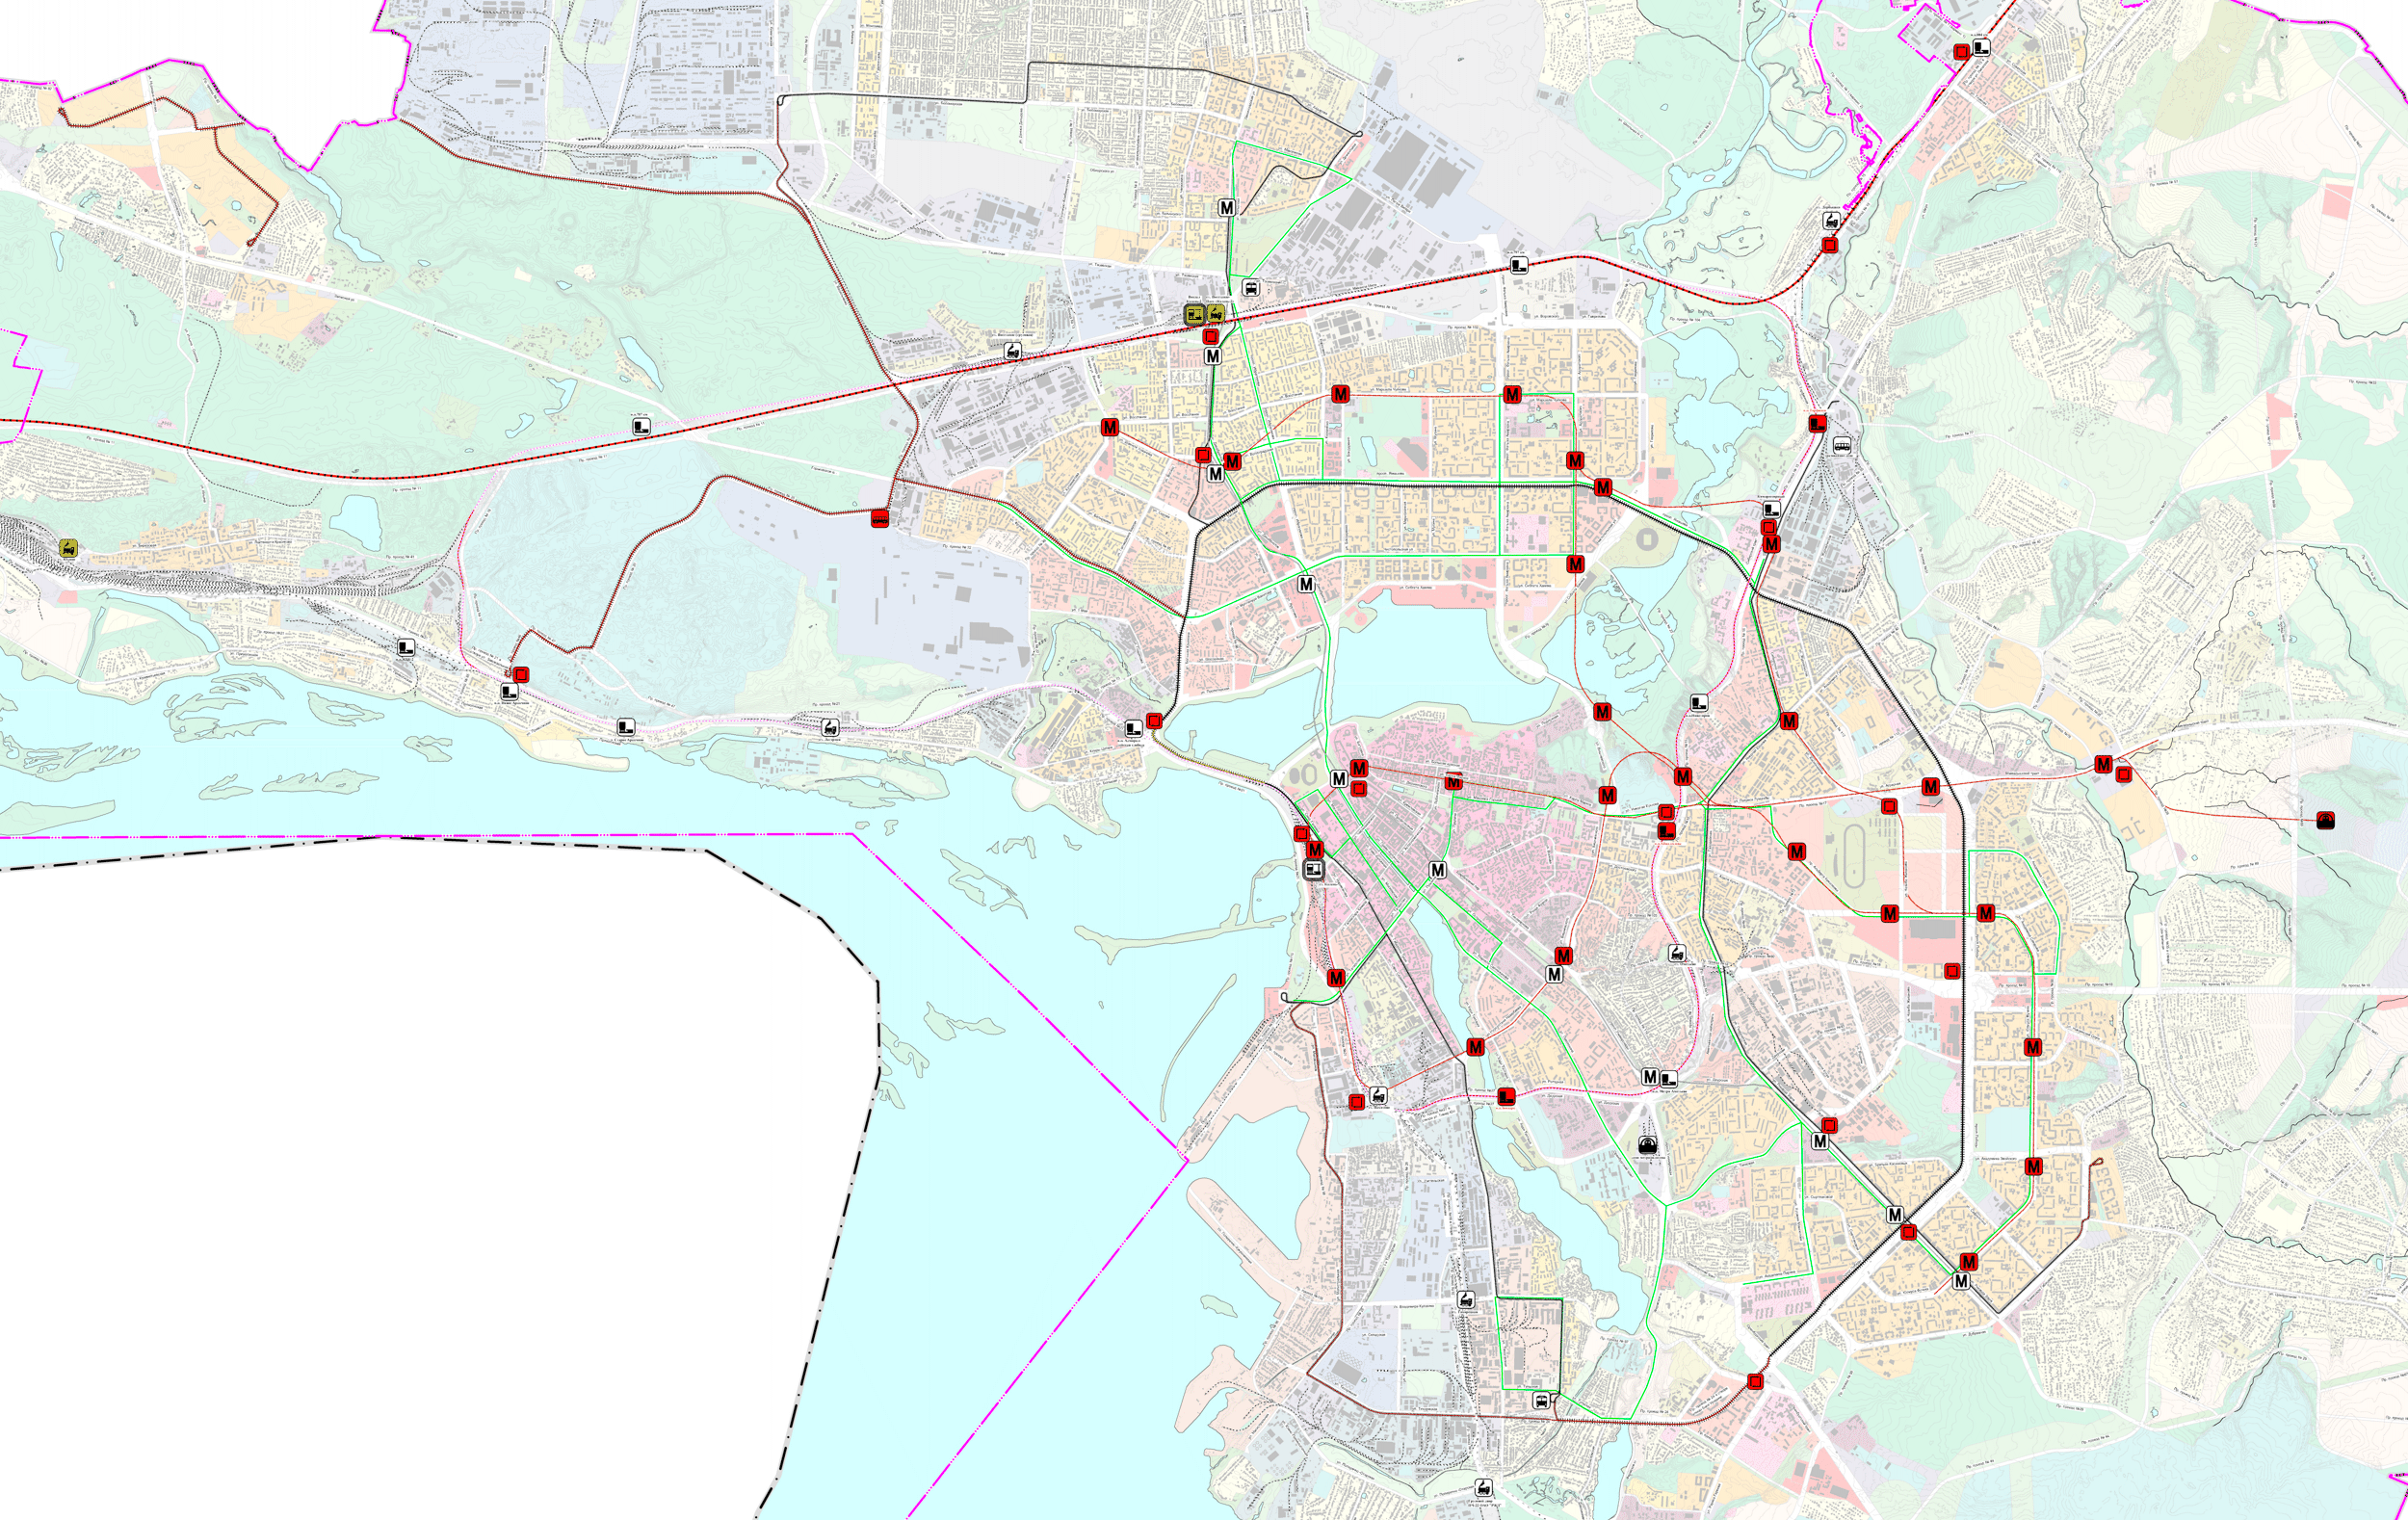This screenshot has width=2408, height=1520.
Task: Click the grey-framed river station icon on the central waterfront
Action: 1315,870
